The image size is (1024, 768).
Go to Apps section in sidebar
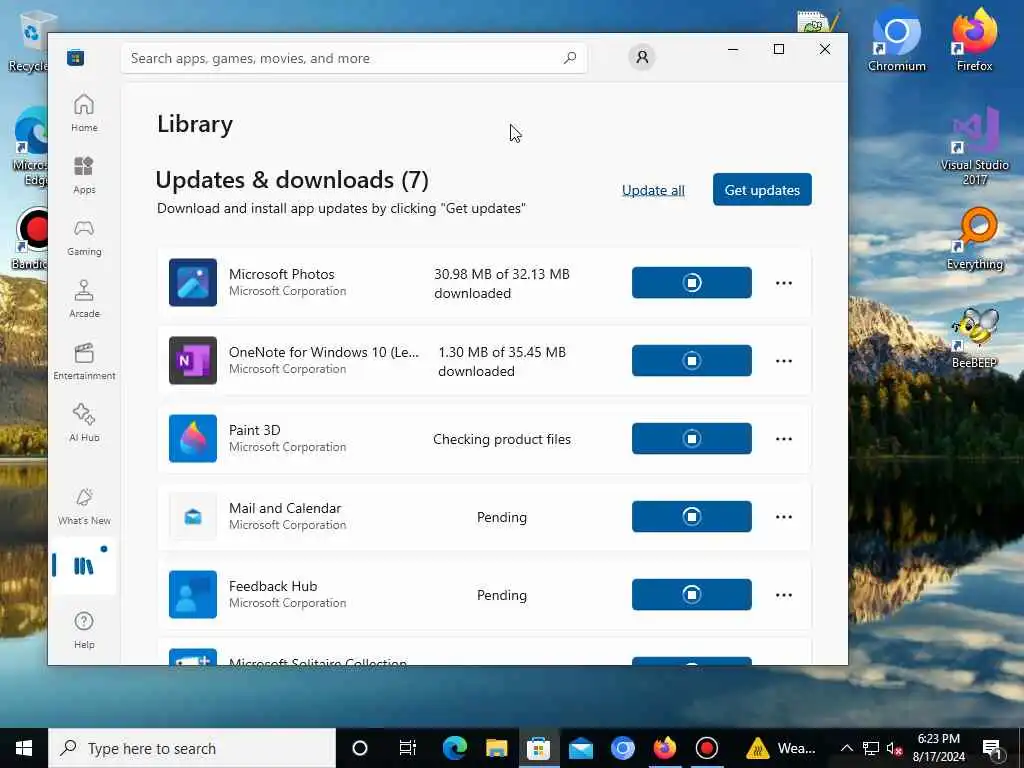pyautogui.click(x=84, y=175)
